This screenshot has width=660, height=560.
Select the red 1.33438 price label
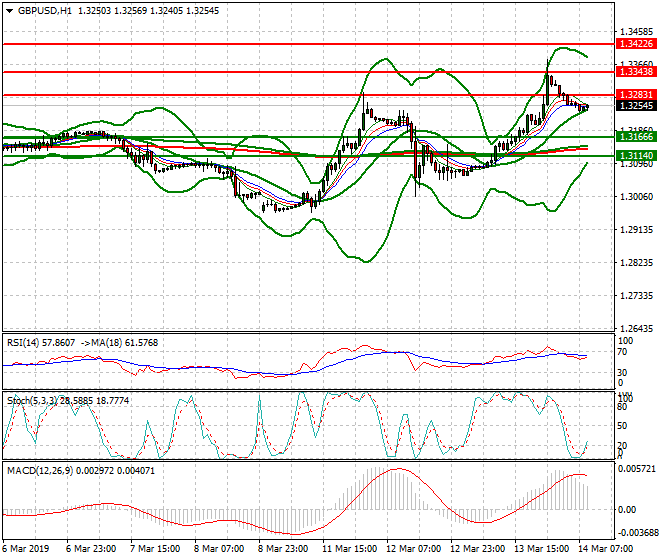tap(636, 72)
